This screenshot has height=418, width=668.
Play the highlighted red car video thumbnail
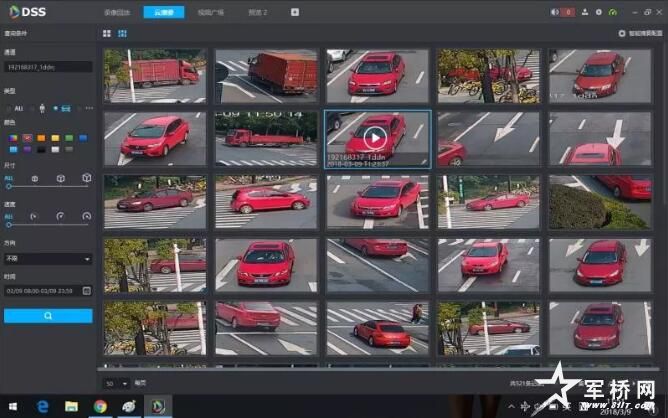tap(376, 138)
